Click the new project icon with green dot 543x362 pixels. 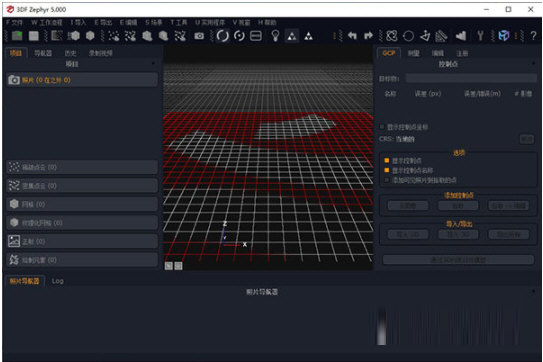point(17,36)
